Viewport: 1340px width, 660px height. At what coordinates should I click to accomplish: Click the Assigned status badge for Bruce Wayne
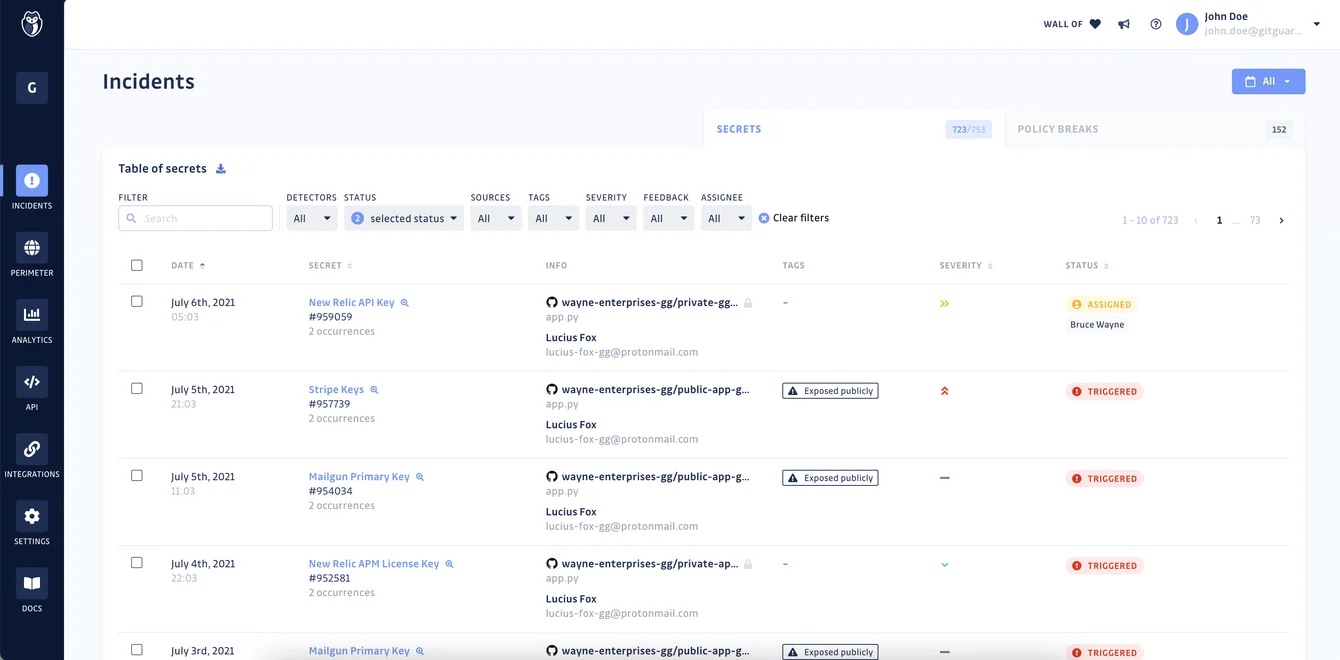tap(1103, 304)
